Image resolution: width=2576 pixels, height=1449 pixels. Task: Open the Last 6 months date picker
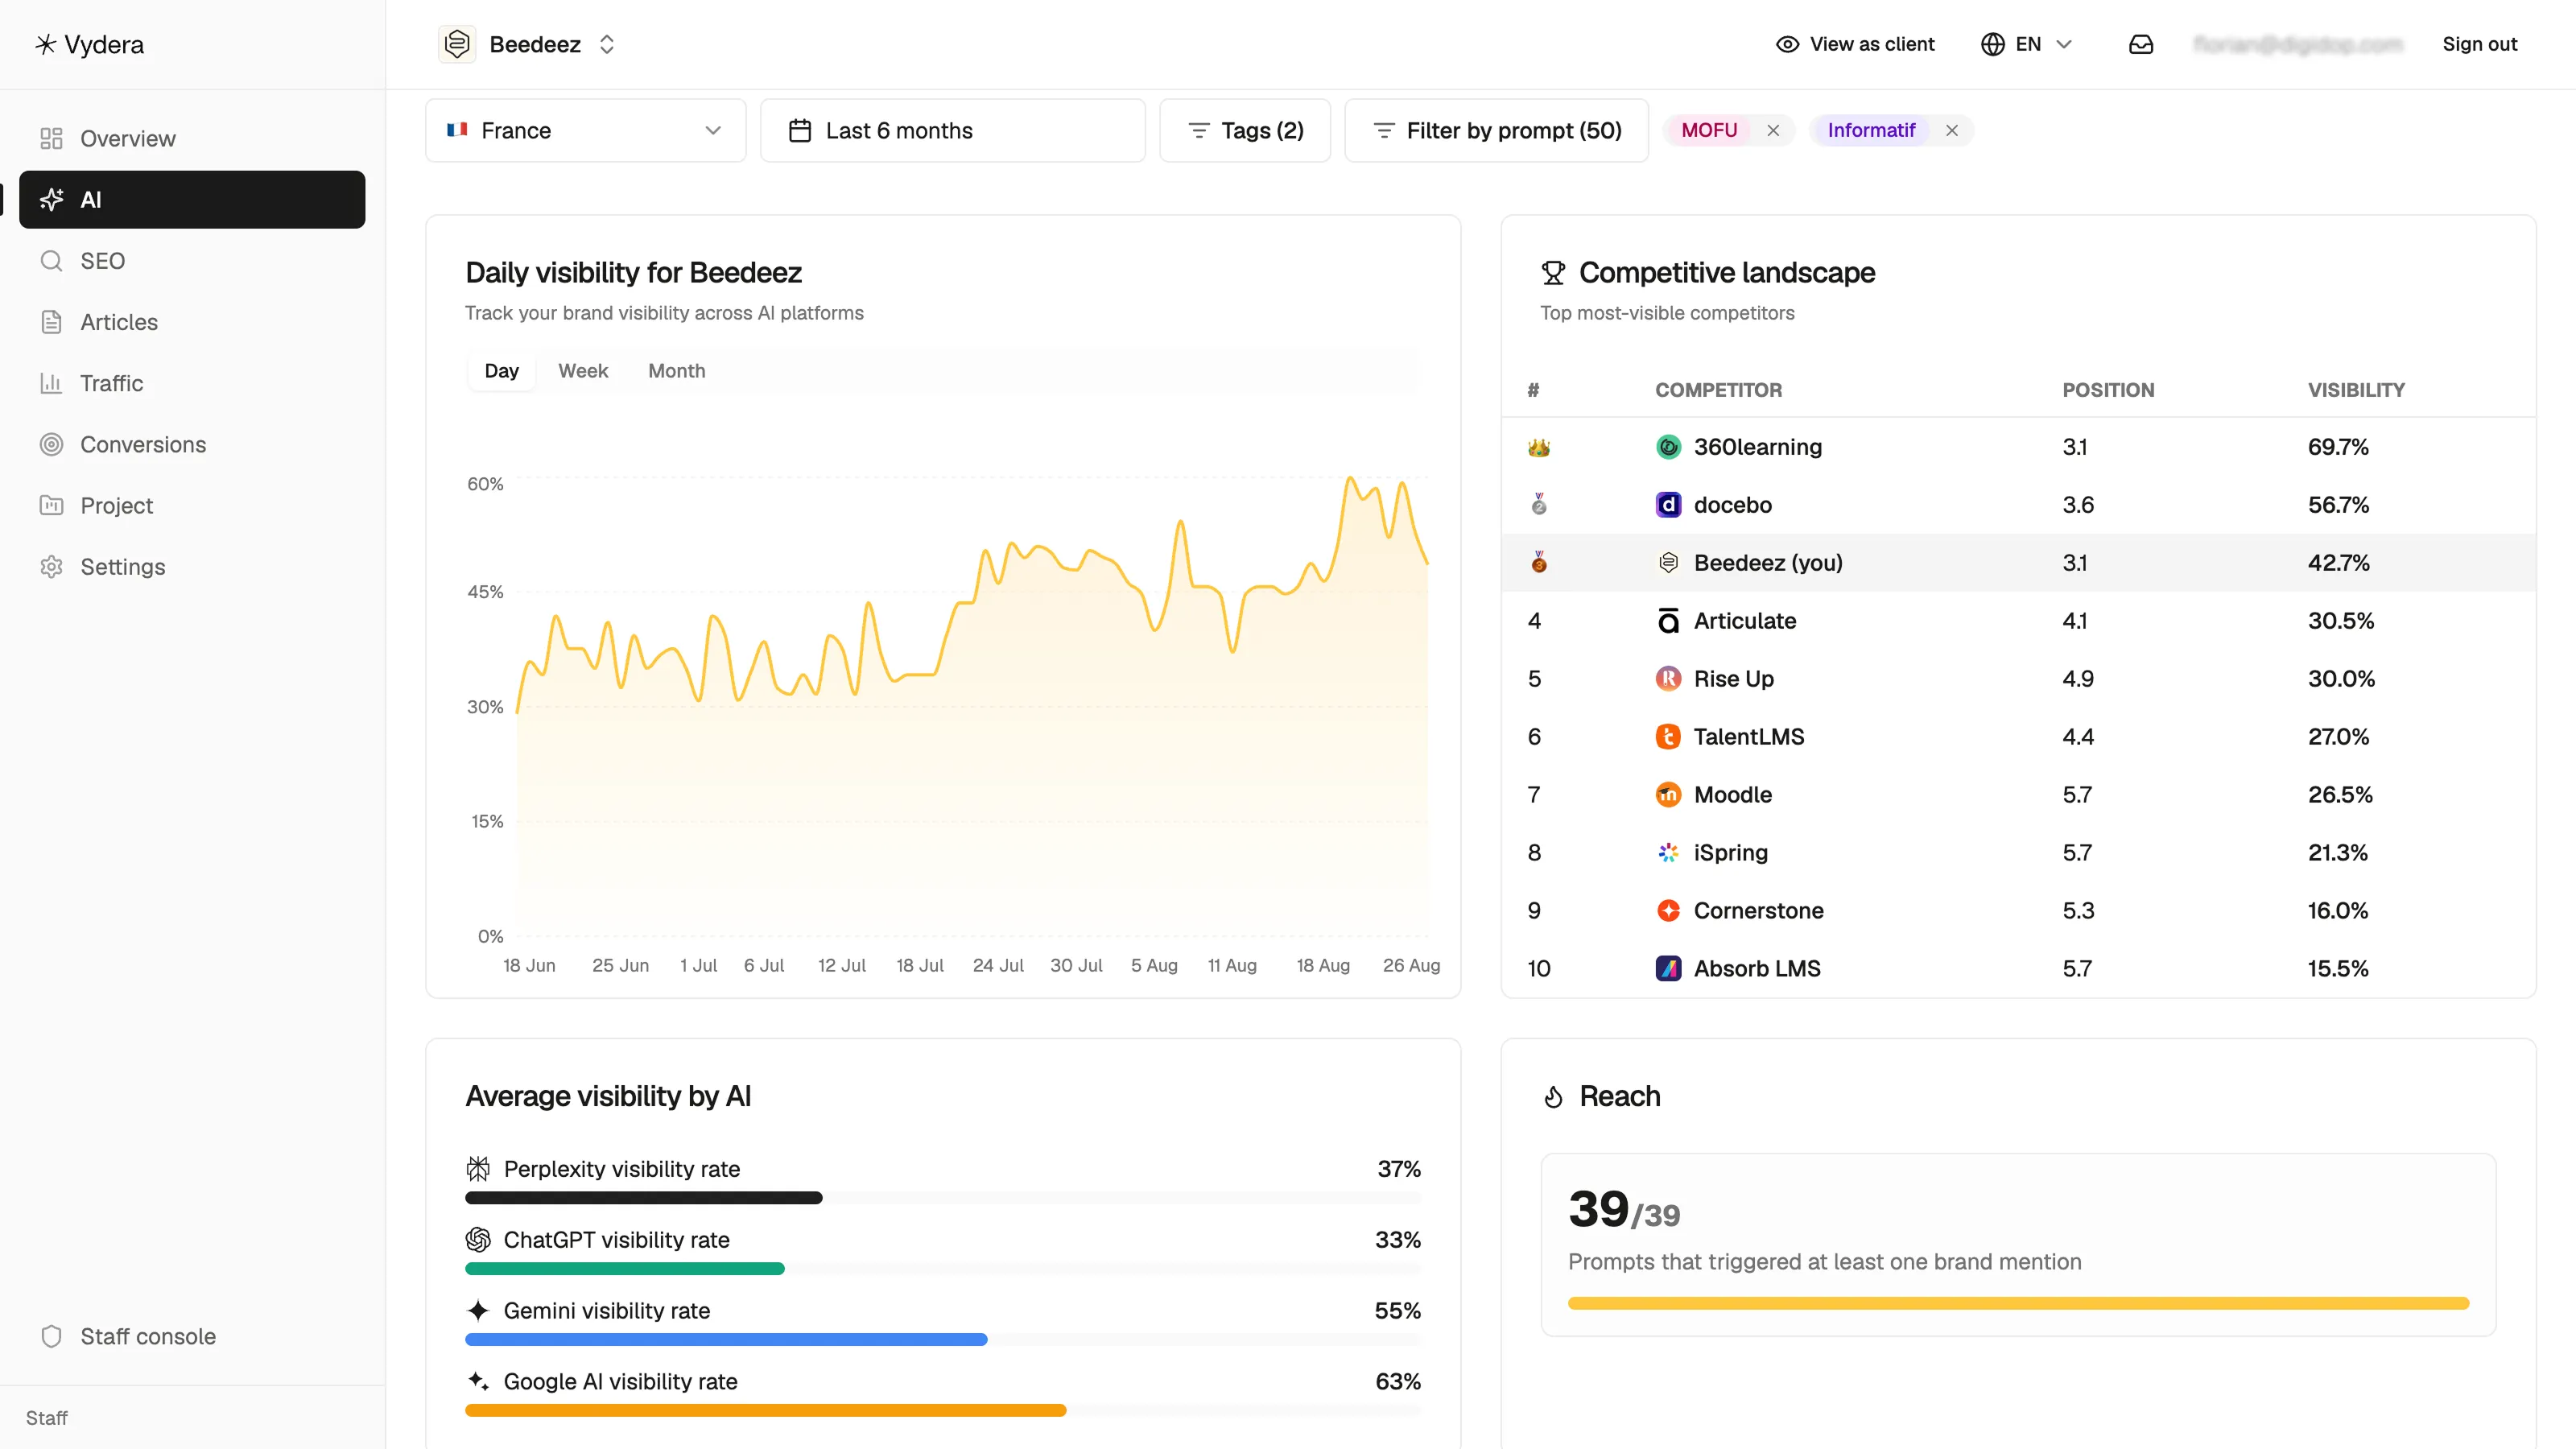tap(952, 130)
